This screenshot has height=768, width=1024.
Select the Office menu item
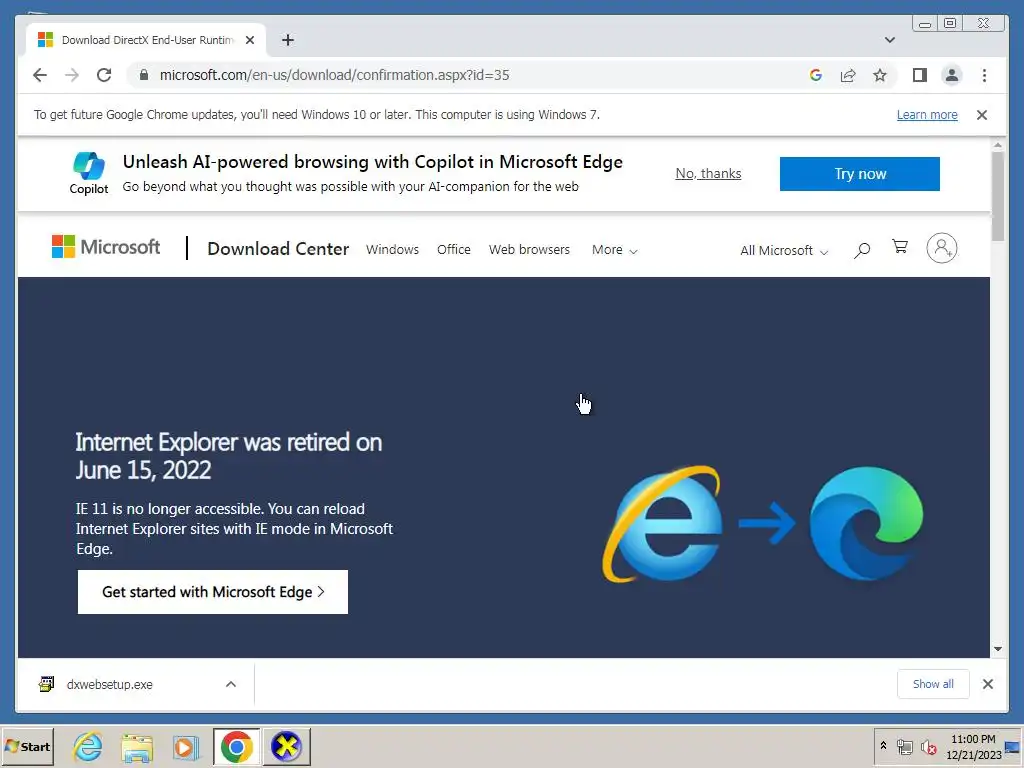click(x=454, y=249)
